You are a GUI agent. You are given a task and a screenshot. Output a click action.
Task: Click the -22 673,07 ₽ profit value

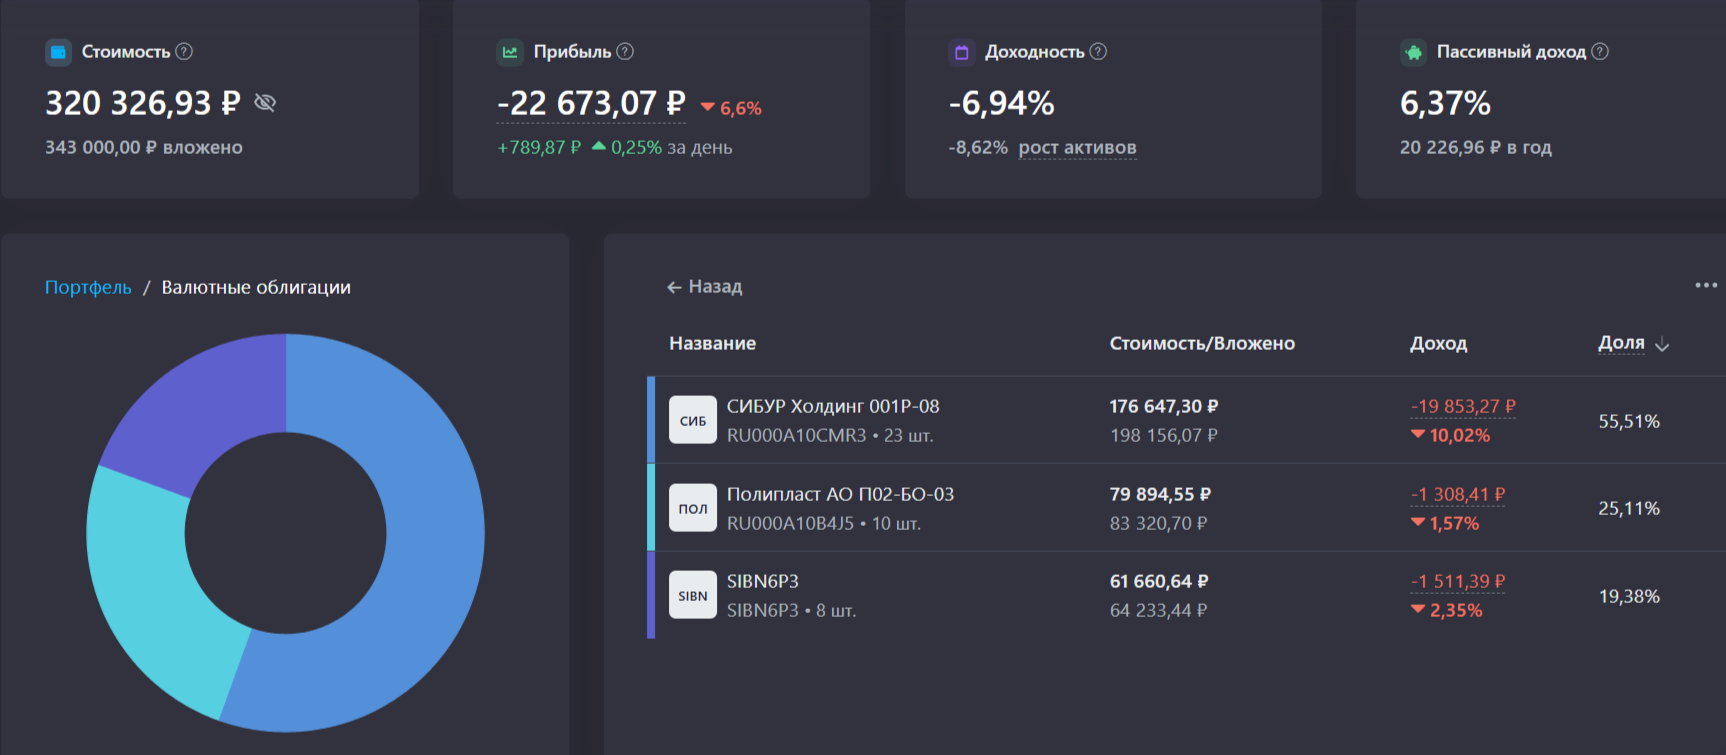pos(591,104)
